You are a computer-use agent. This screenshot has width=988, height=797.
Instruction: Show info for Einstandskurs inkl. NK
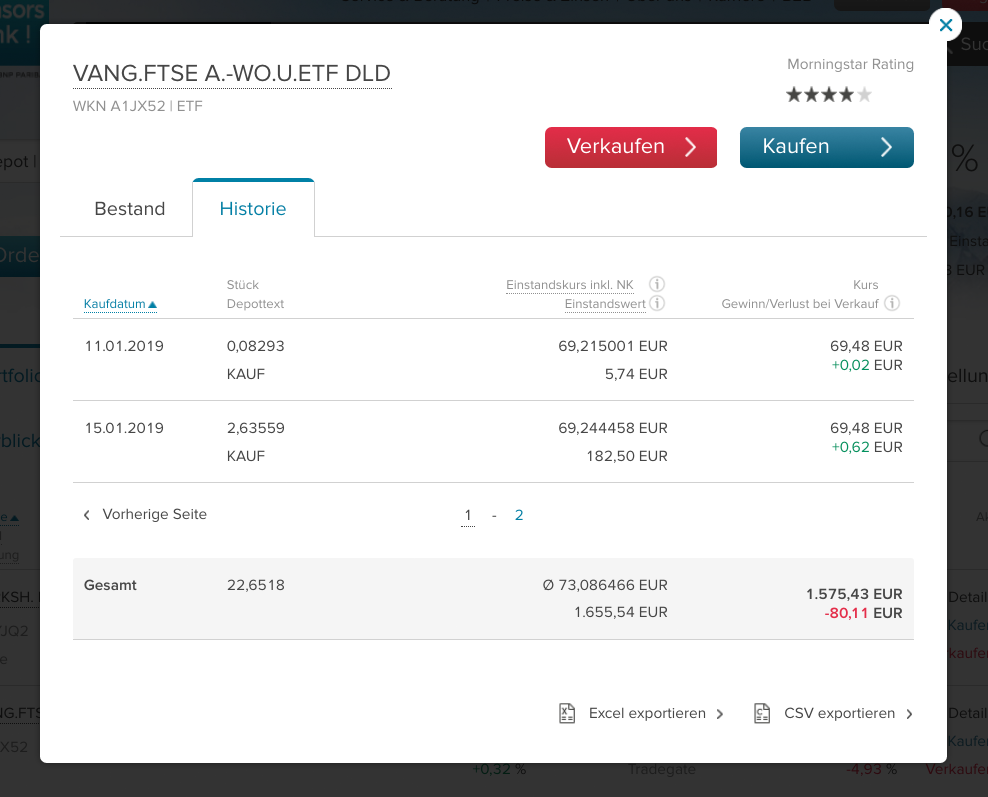point(657,284)
